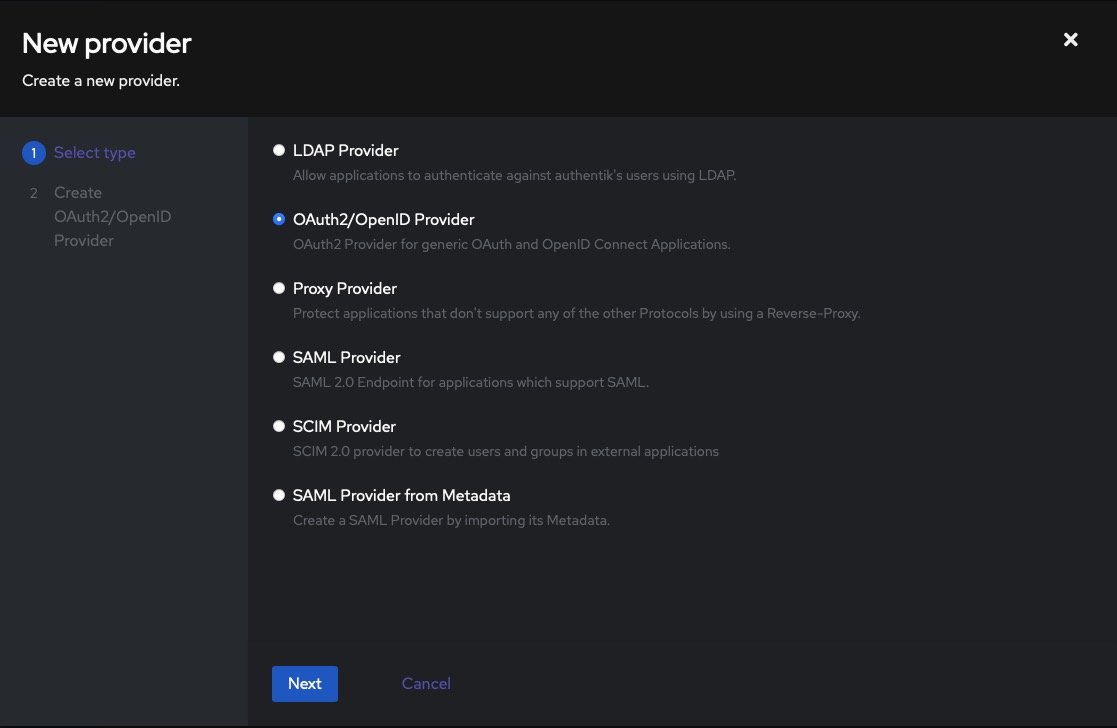Click the SCIM Provider label text
1117x728 pixels.
pos(343,426)
